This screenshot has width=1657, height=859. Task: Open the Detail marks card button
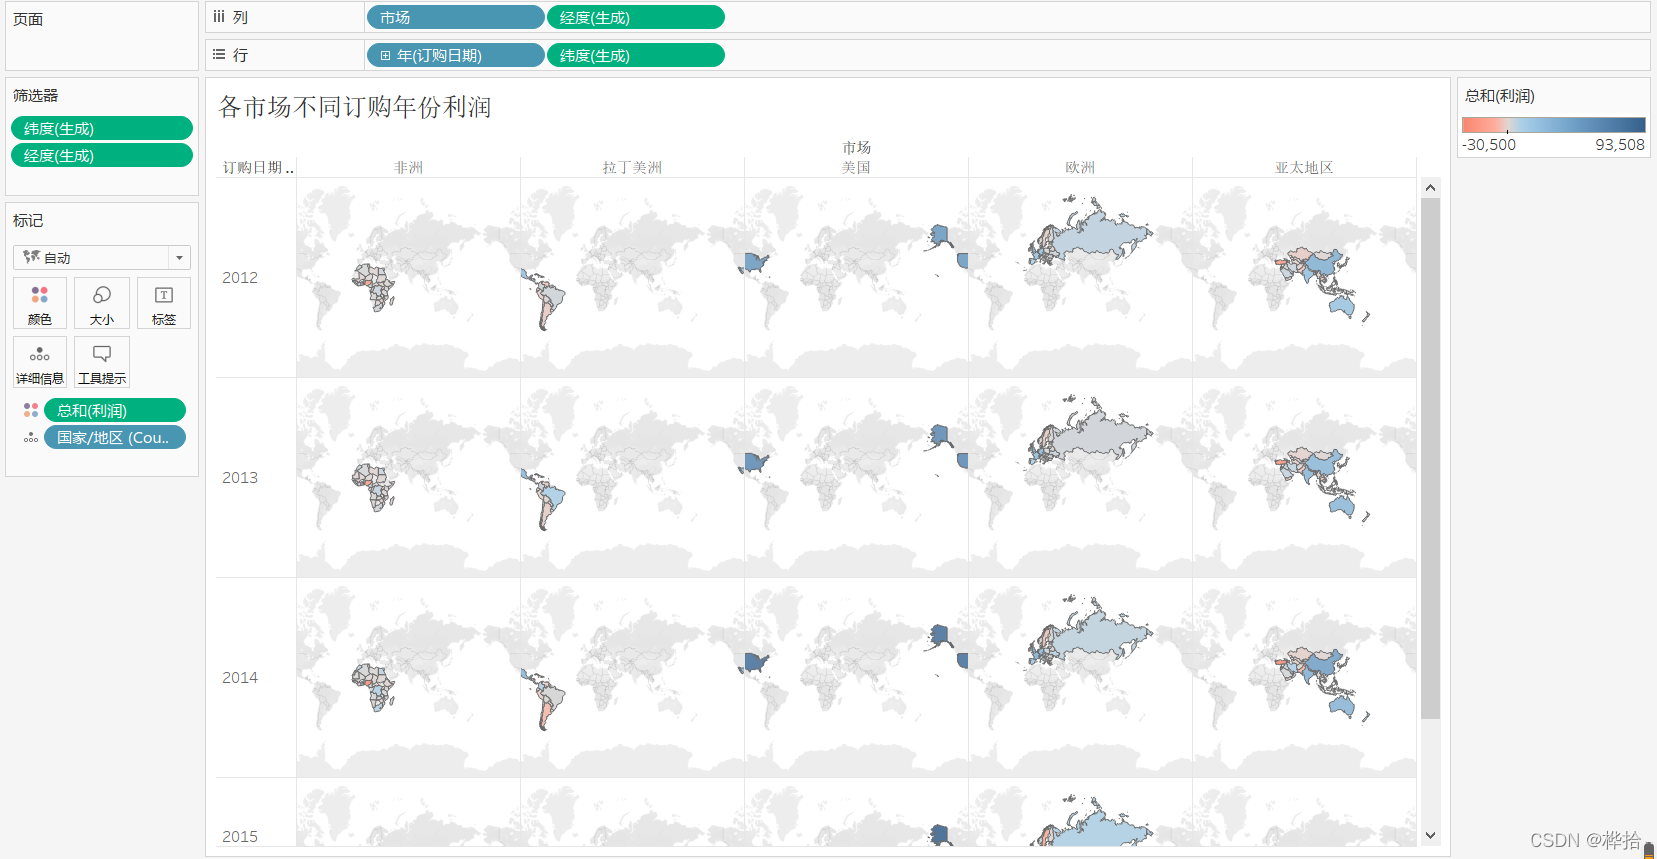(40, 362)
